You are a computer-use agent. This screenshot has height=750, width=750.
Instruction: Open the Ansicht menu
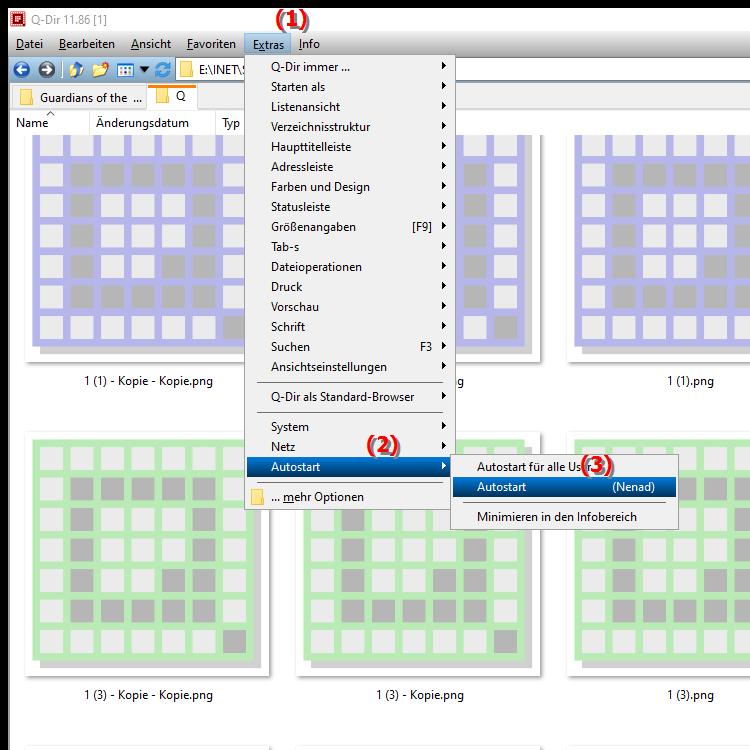point(151,44)
